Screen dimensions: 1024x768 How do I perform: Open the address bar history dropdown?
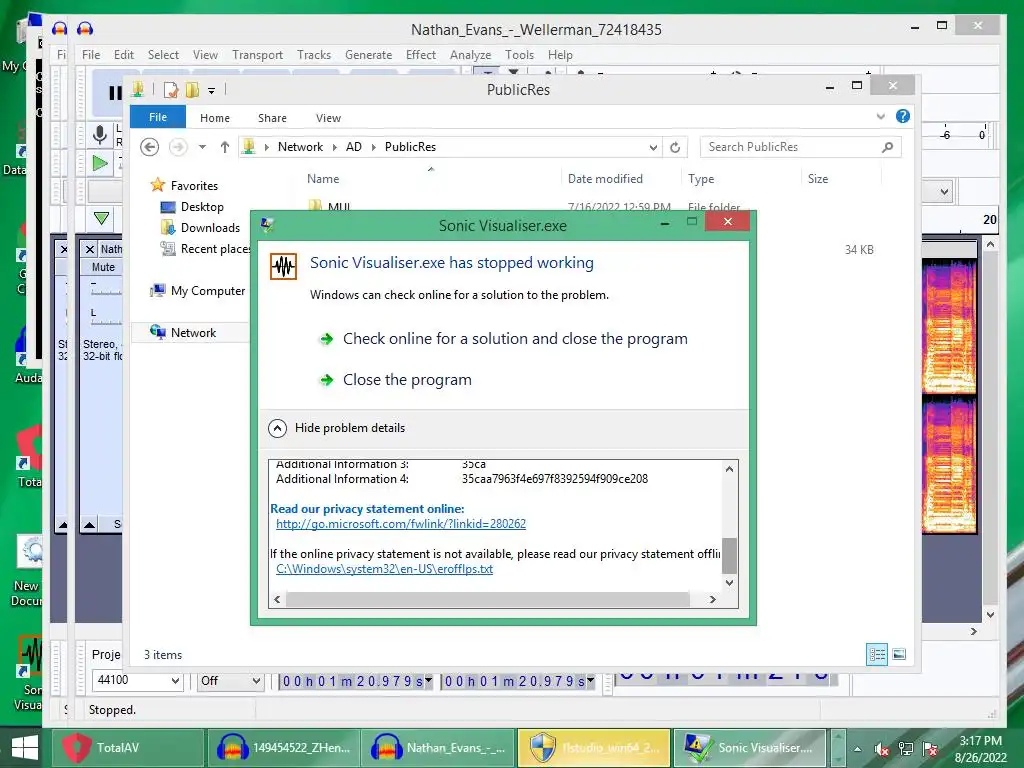(653, 148)
